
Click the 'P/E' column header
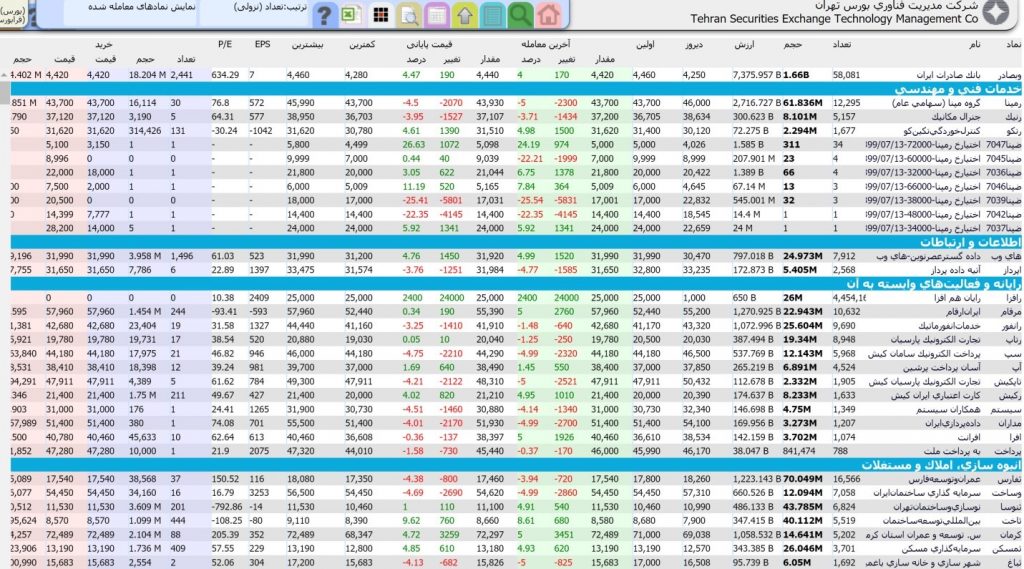225,44
